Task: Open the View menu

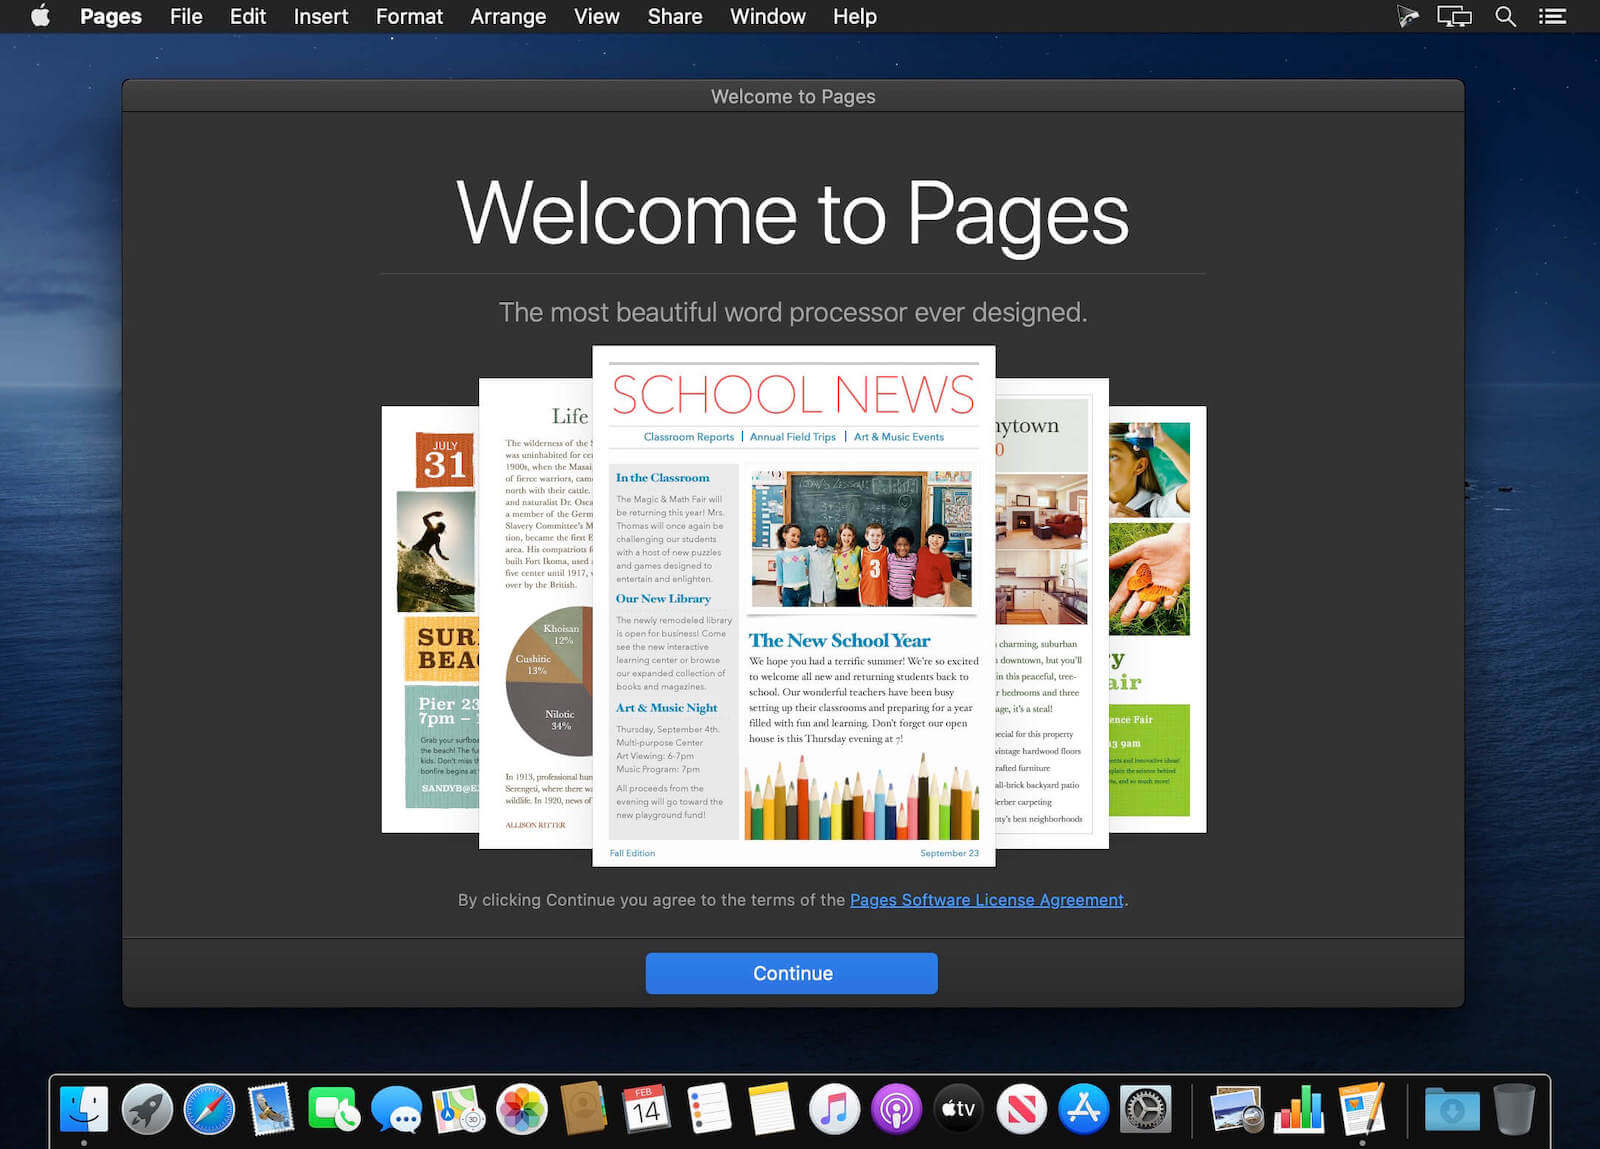Action: point(597,16)
